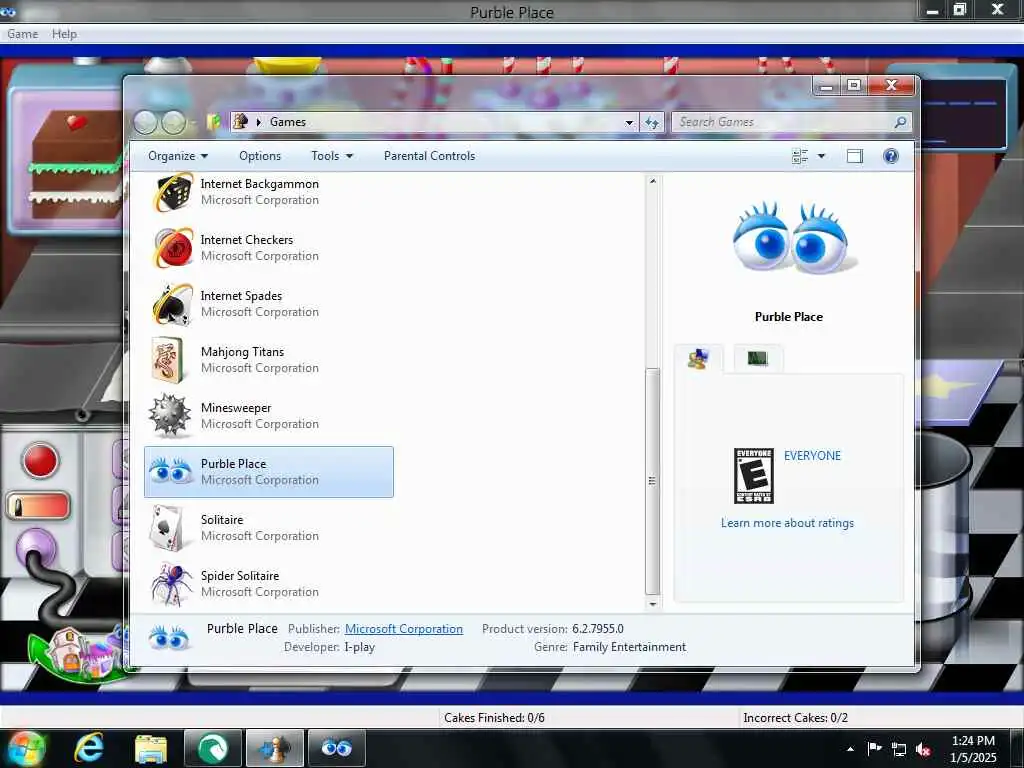Click the EVERYONE rating link
The image size is (1024, 768).
(812, 456)
